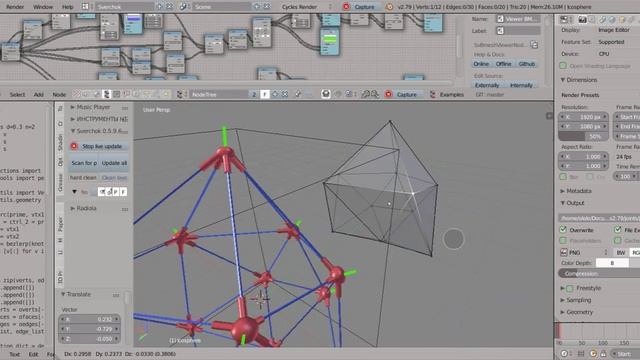This screenshot has height=360, width=640.
Task: Click the pin node tree icon
Action: [x=298, y=95]
